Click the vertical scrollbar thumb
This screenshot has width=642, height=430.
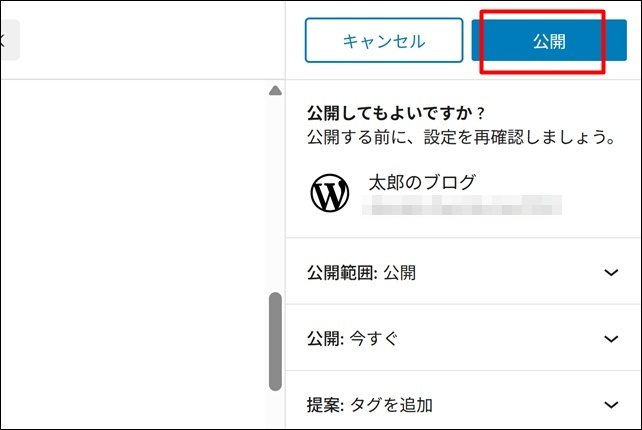(x=275, y=340)
